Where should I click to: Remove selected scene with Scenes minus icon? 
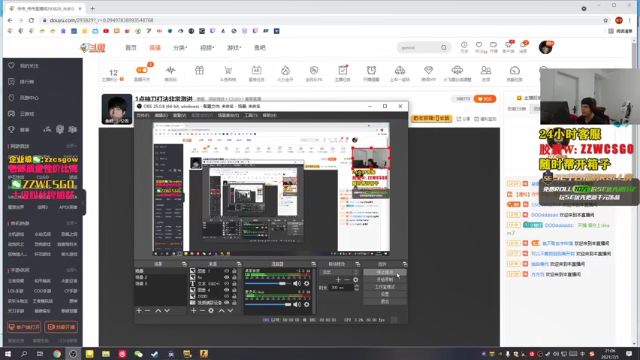pos(148,311)
